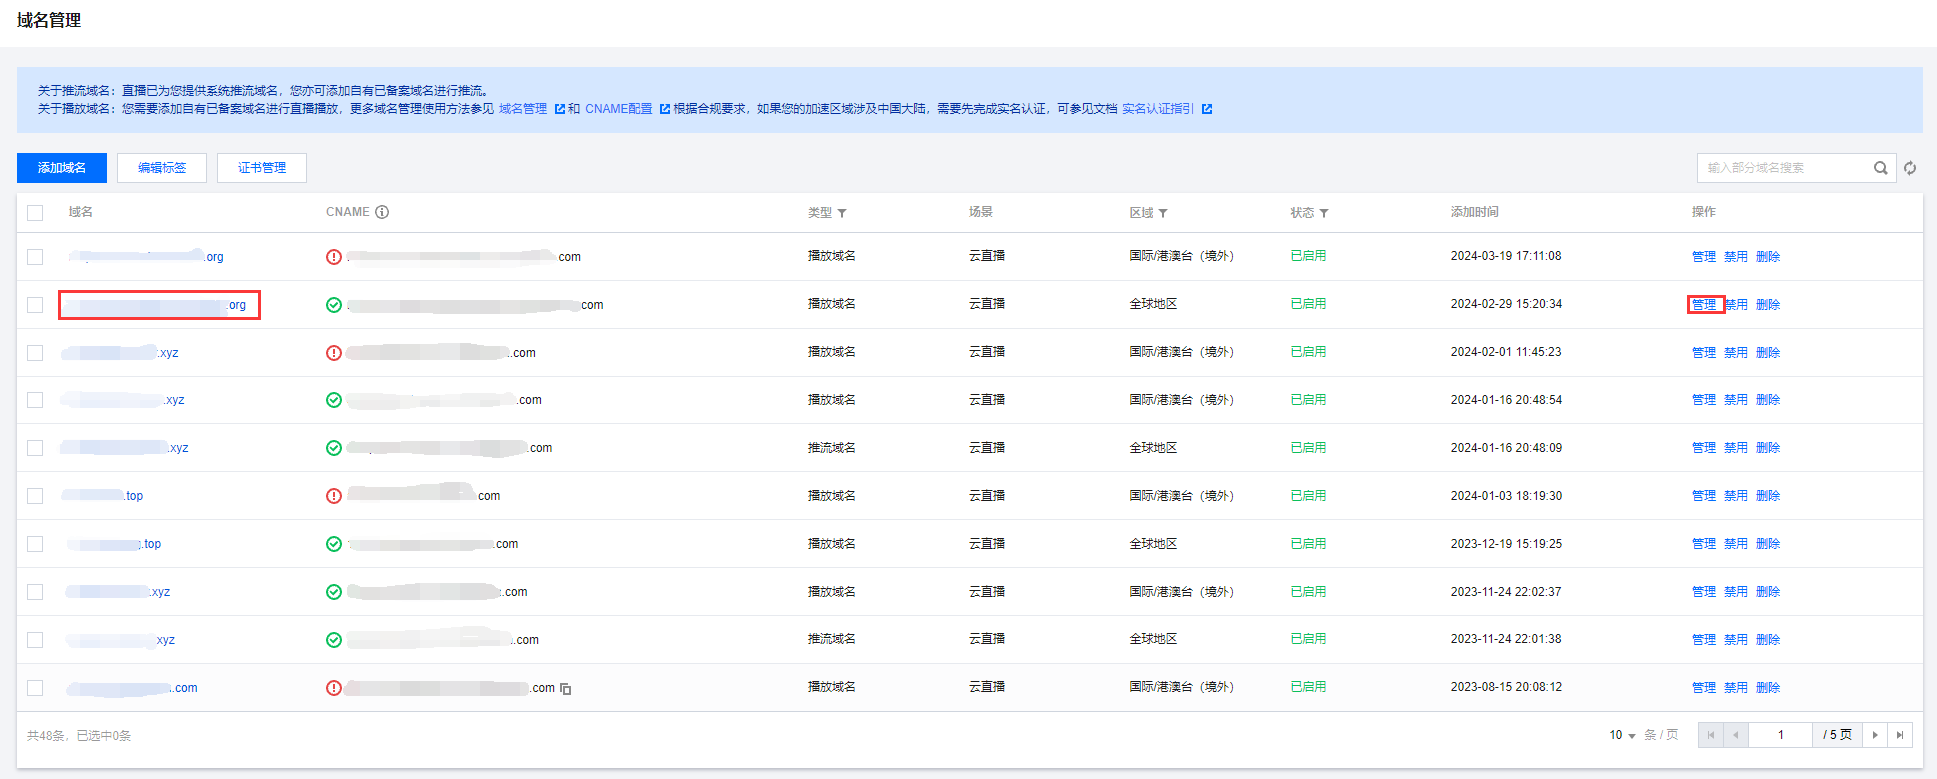1937x779 pixels.
Task: Click red CNAME warning icon in 2024-02-01 row
Action: click(334, 353)
